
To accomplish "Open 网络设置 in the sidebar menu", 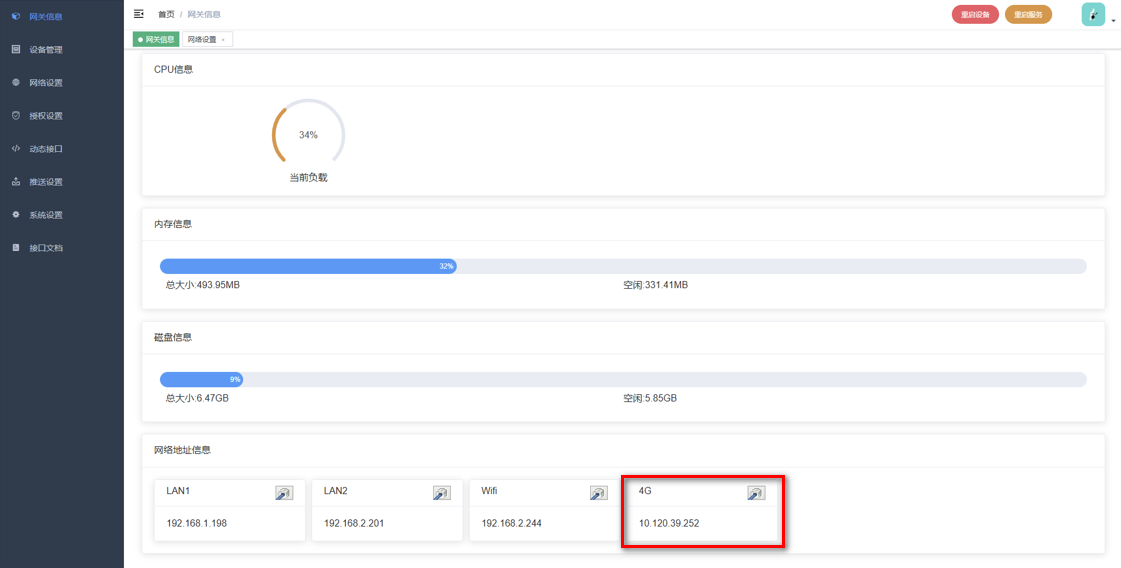I will (46, 83).
